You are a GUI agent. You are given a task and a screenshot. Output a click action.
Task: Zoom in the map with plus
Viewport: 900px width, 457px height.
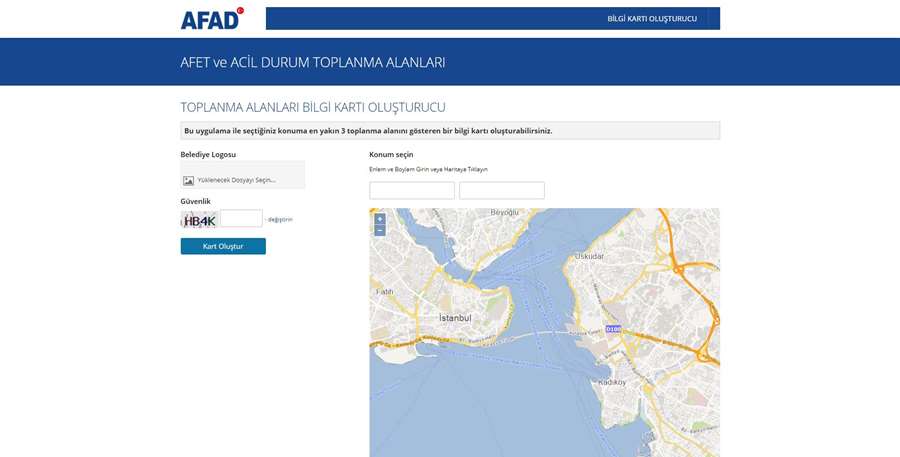tap(379, 219)
